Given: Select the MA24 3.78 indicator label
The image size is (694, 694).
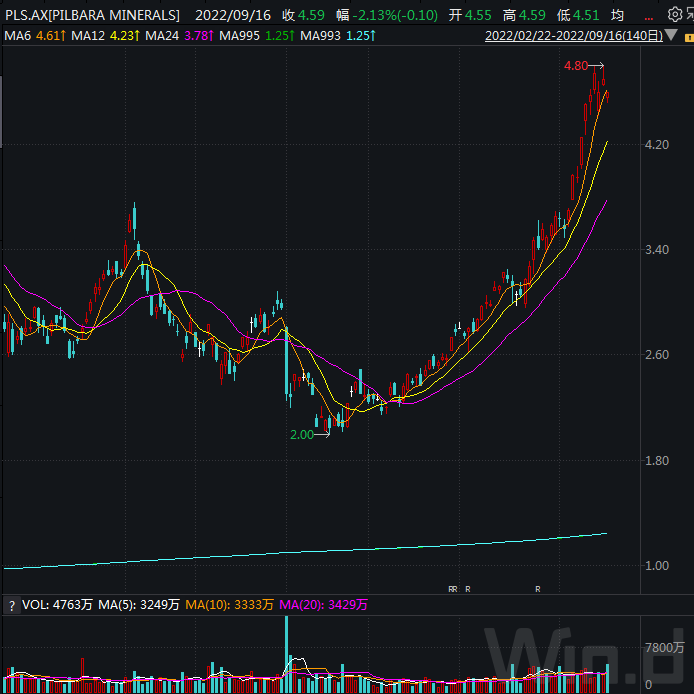Looking at the screenshot, I should tap(179, 35).
